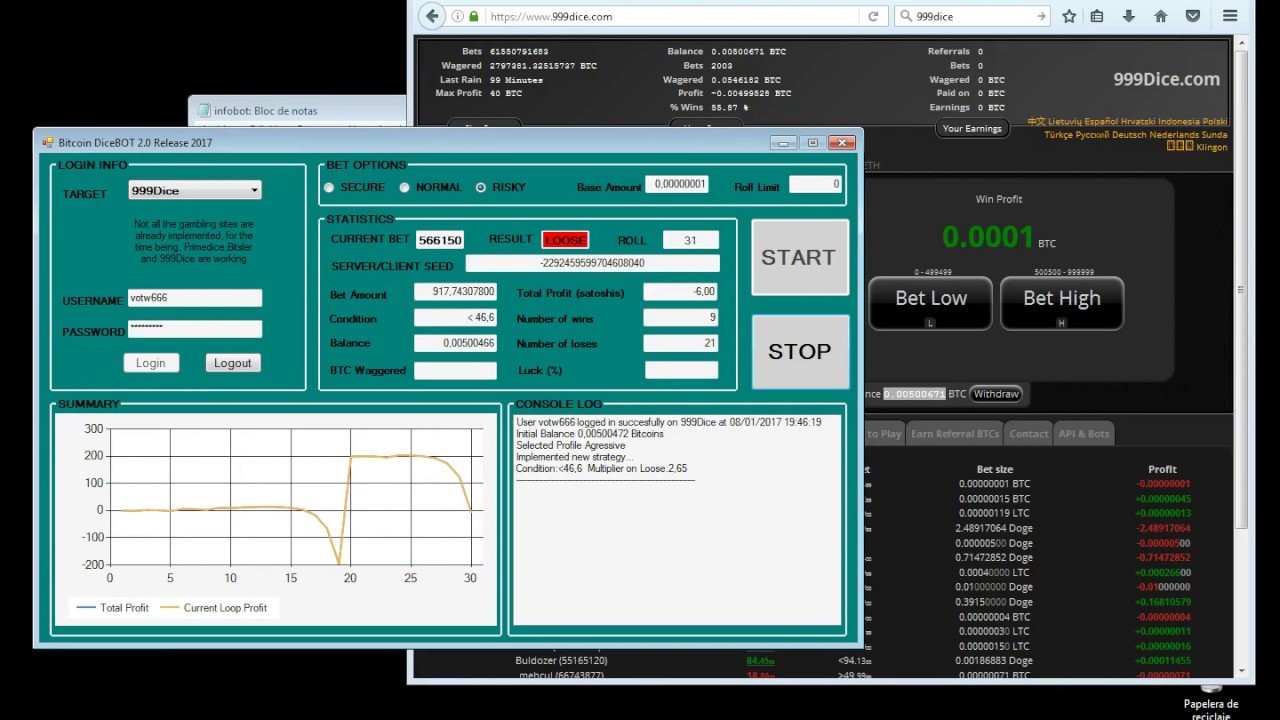Click the Buldozer (55165120) user row

[x=561, y=661]
